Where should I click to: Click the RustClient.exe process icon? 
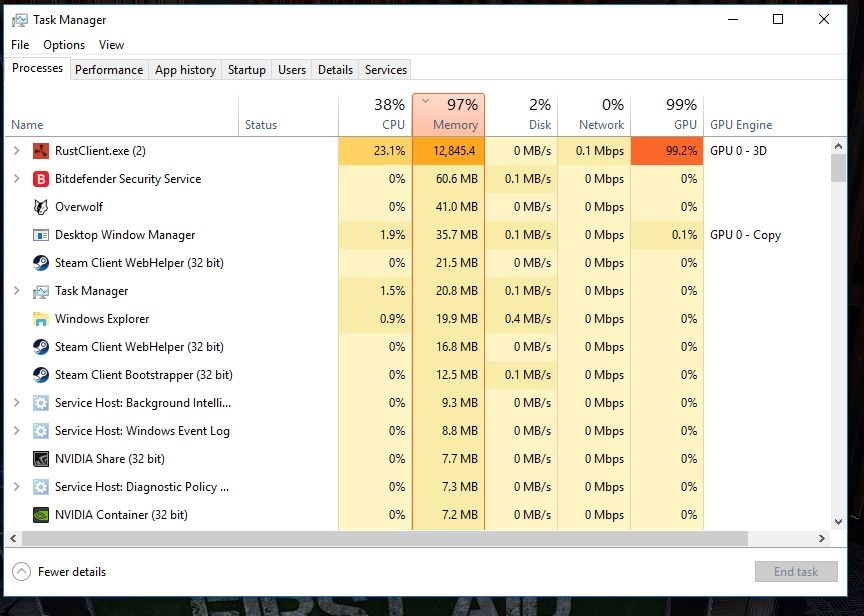coord(41,151)
